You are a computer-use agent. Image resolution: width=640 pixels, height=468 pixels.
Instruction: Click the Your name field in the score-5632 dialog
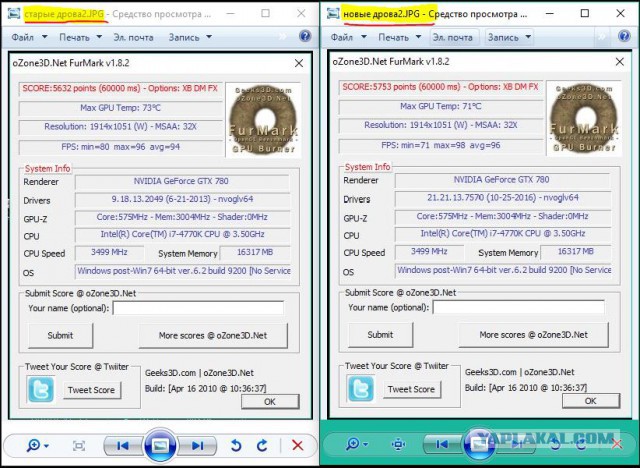[x=198, y=308]
